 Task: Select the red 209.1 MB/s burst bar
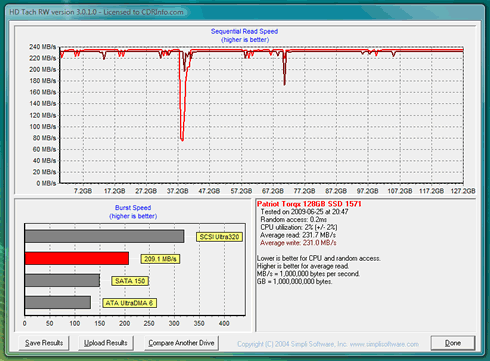click(x=77, y=259)
